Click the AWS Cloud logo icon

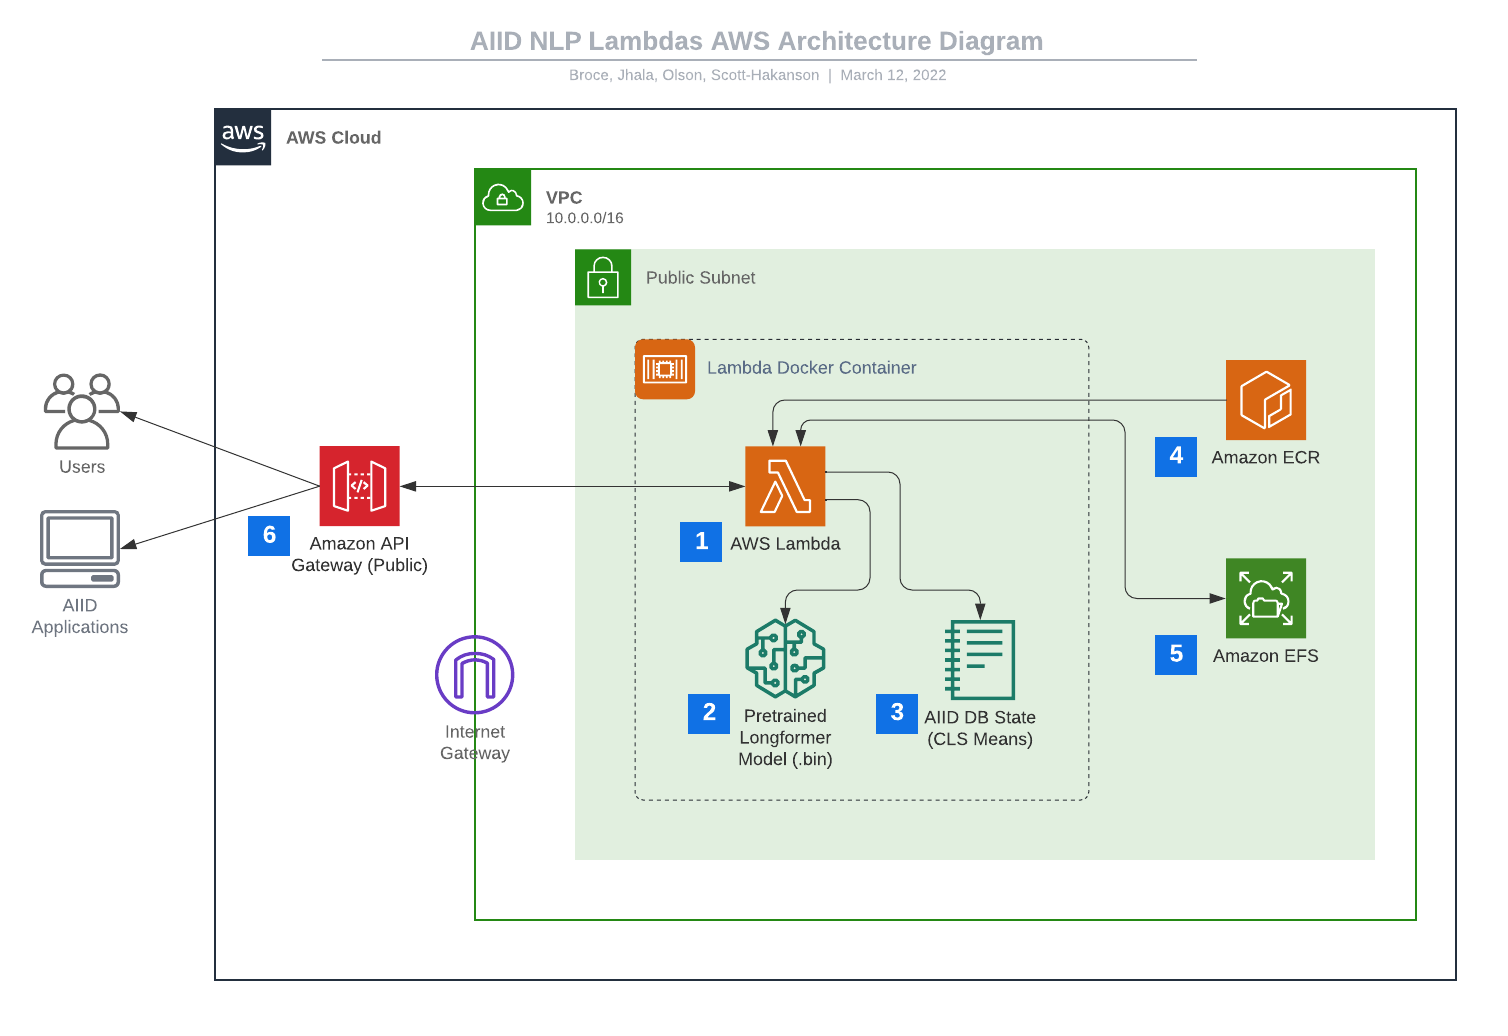pyautogui.click(x=243, y=137)
